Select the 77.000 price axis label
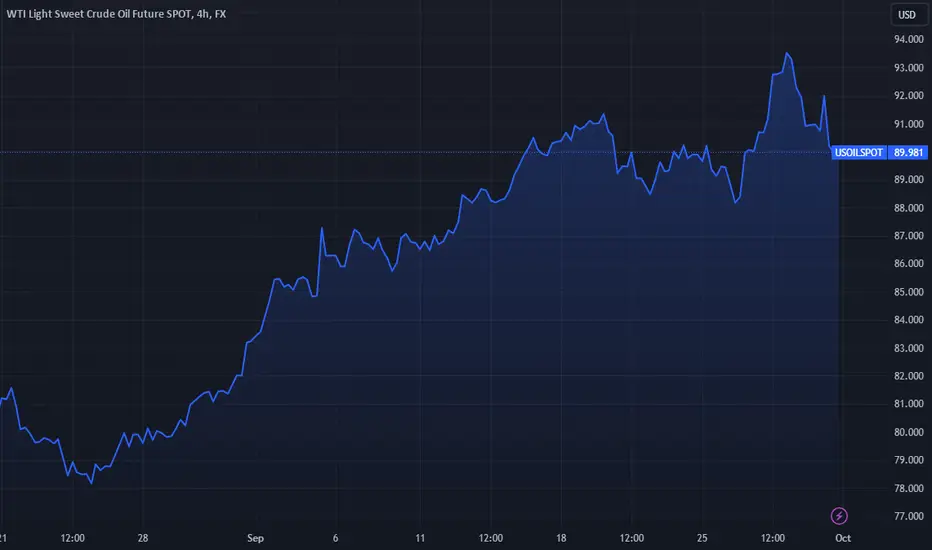Screen dimensions: 932x550 tap(909, 516)
